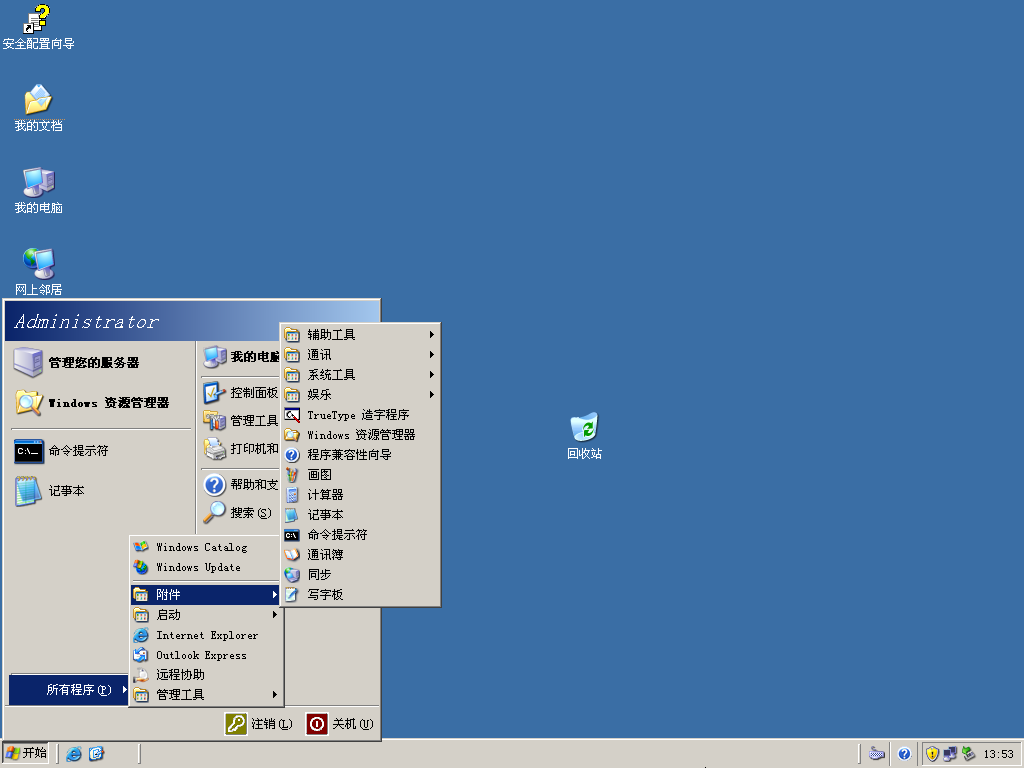
Task: Open 记事本 in Start menu left pane
Action: coord(101,490)
